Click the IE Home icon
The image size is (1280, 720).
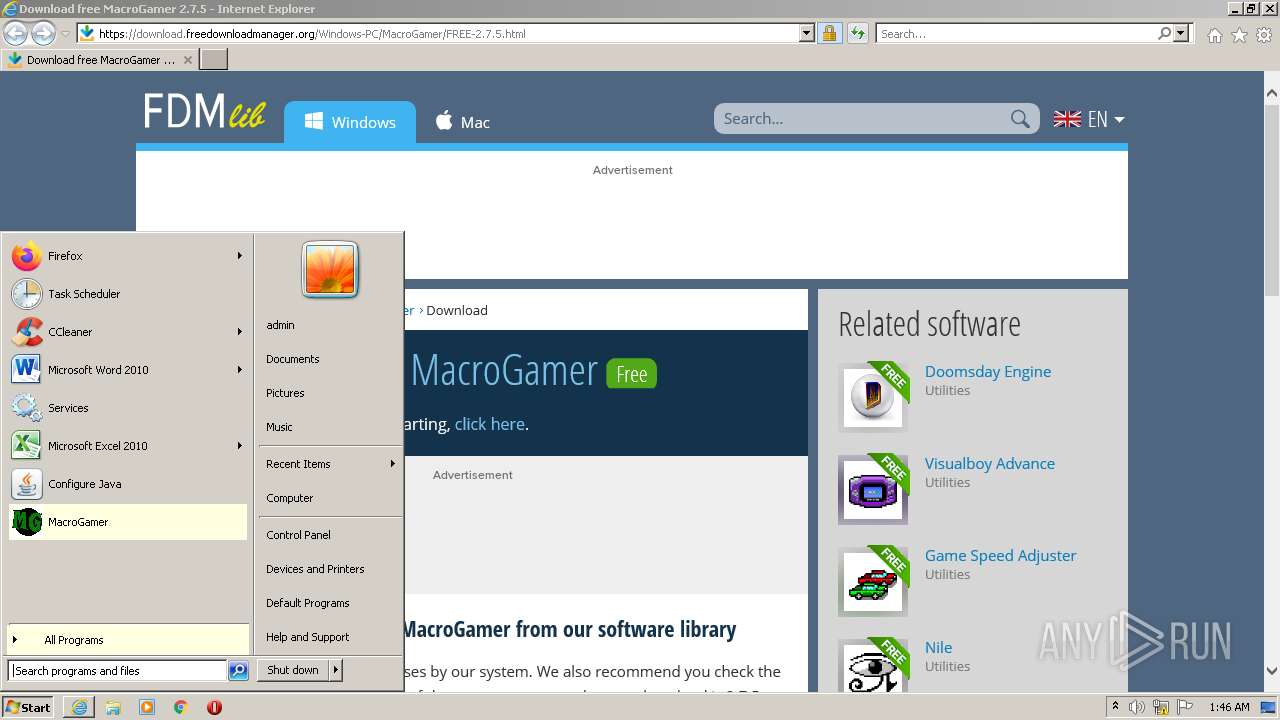click(1214, 35)
